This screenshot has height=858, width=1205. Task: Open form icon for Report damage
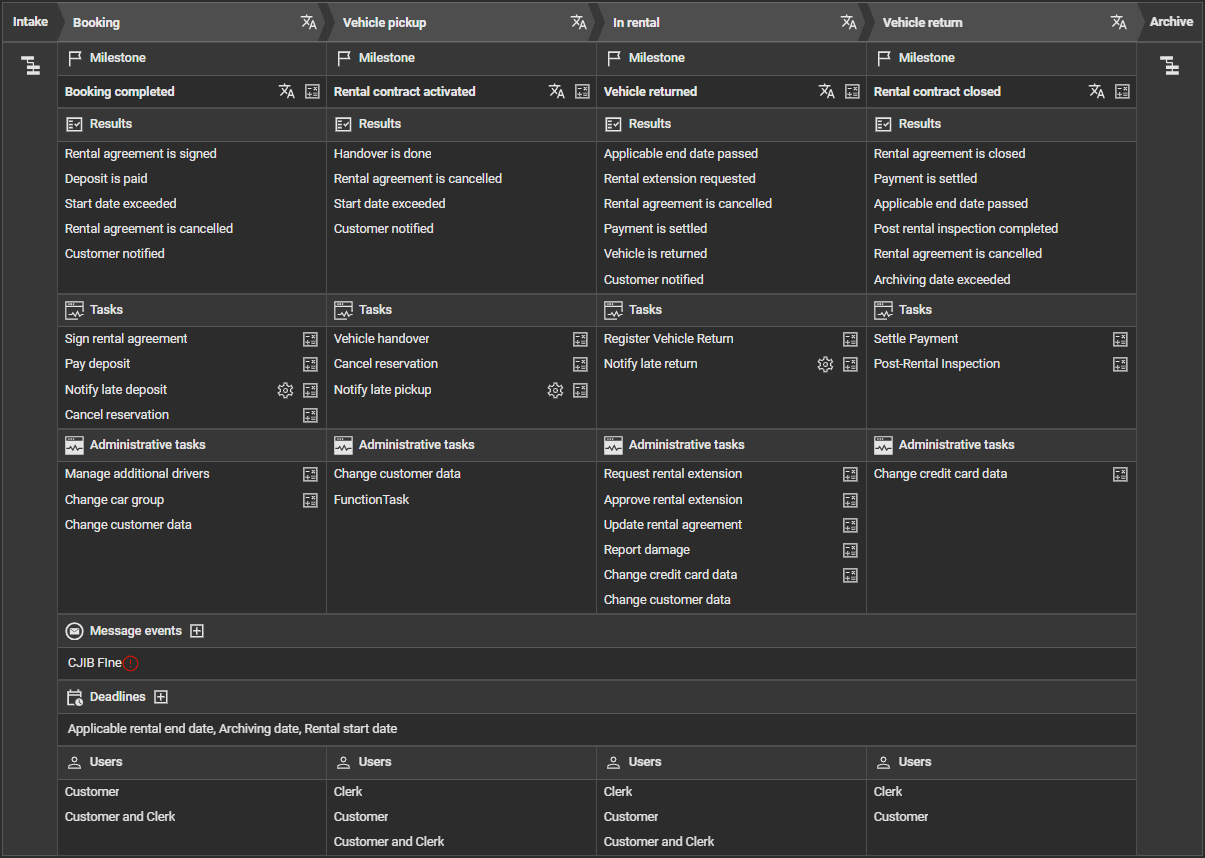tap(850, 550)
